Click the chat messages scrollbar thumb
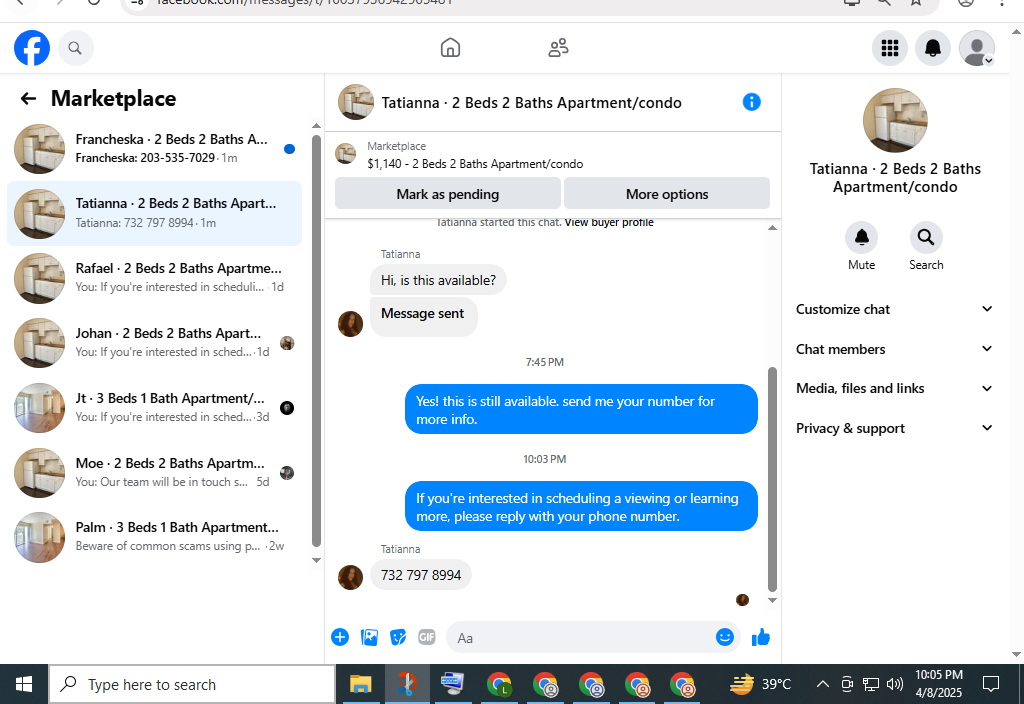Image resolution: width=1024 pixels, height=704 pixels. [x=772, y=479]
